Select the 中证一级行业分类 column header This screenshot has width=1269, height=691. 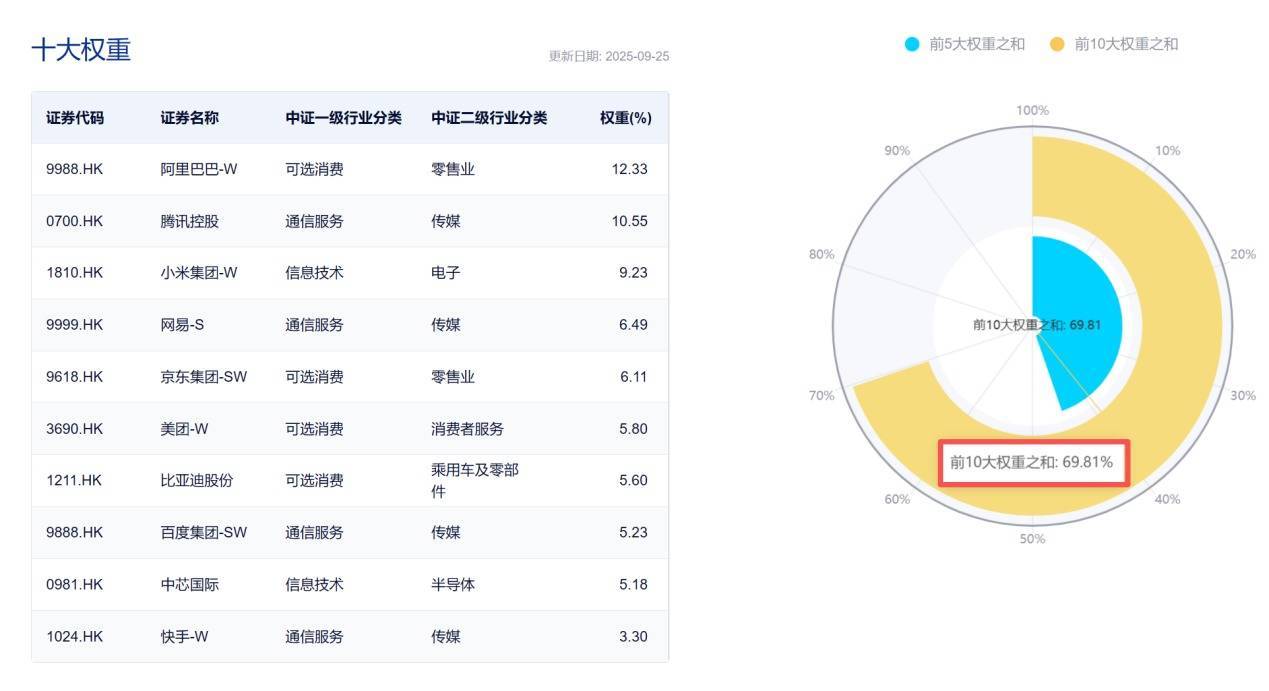(343, 118)
